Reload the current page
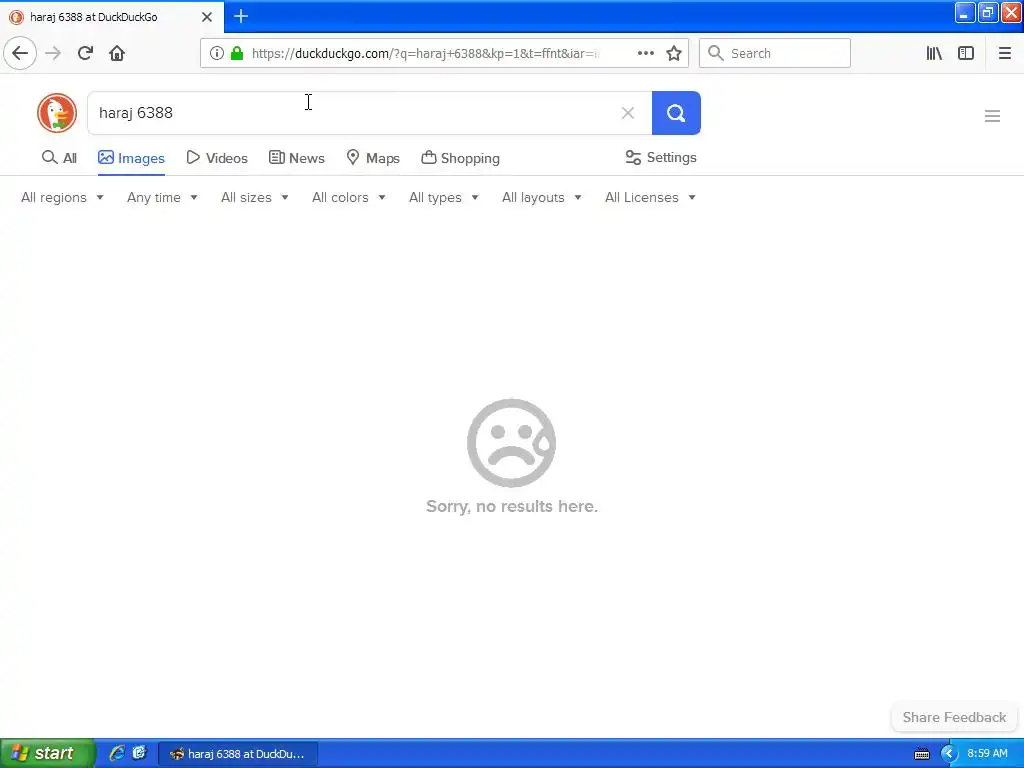The width and height of the screenshot is (1024, 768). click(x=85, y=53)
